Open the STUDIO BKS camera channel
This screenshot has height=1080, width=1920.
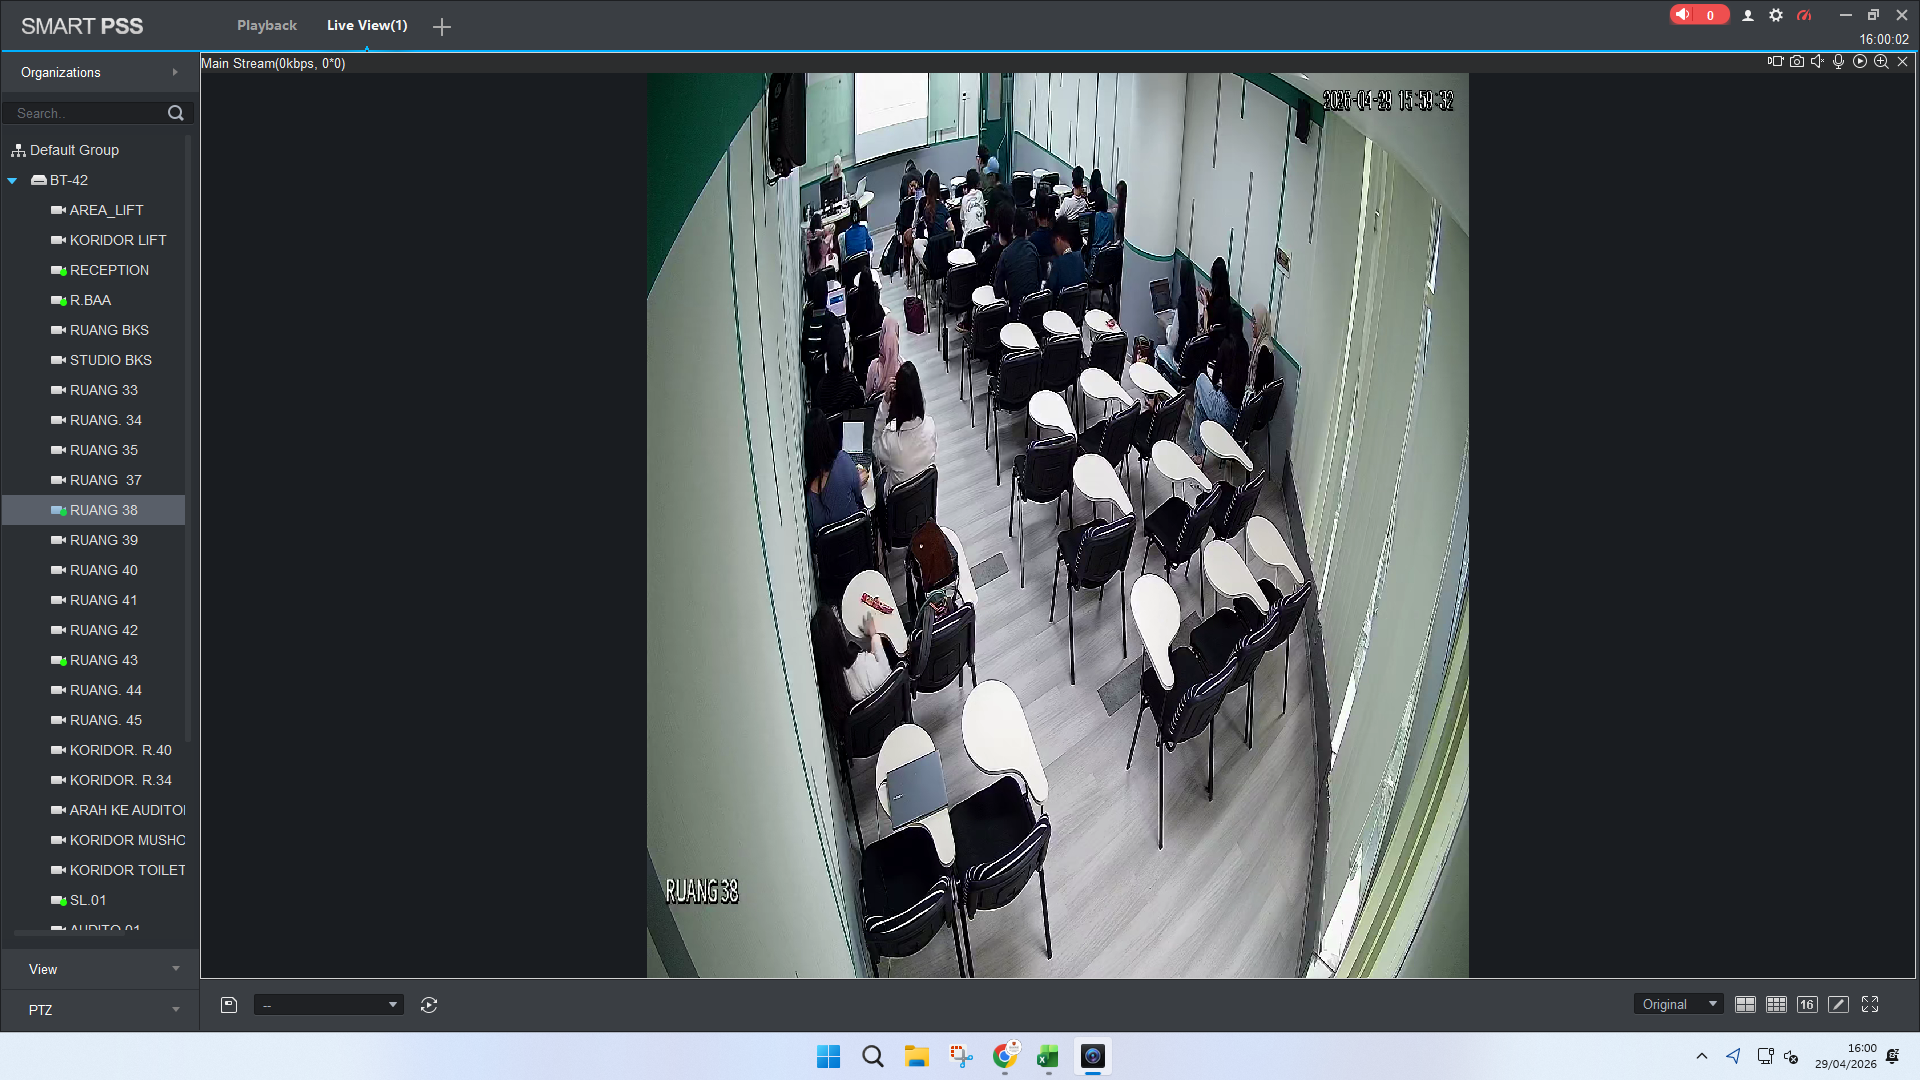[x=111, y=360]
